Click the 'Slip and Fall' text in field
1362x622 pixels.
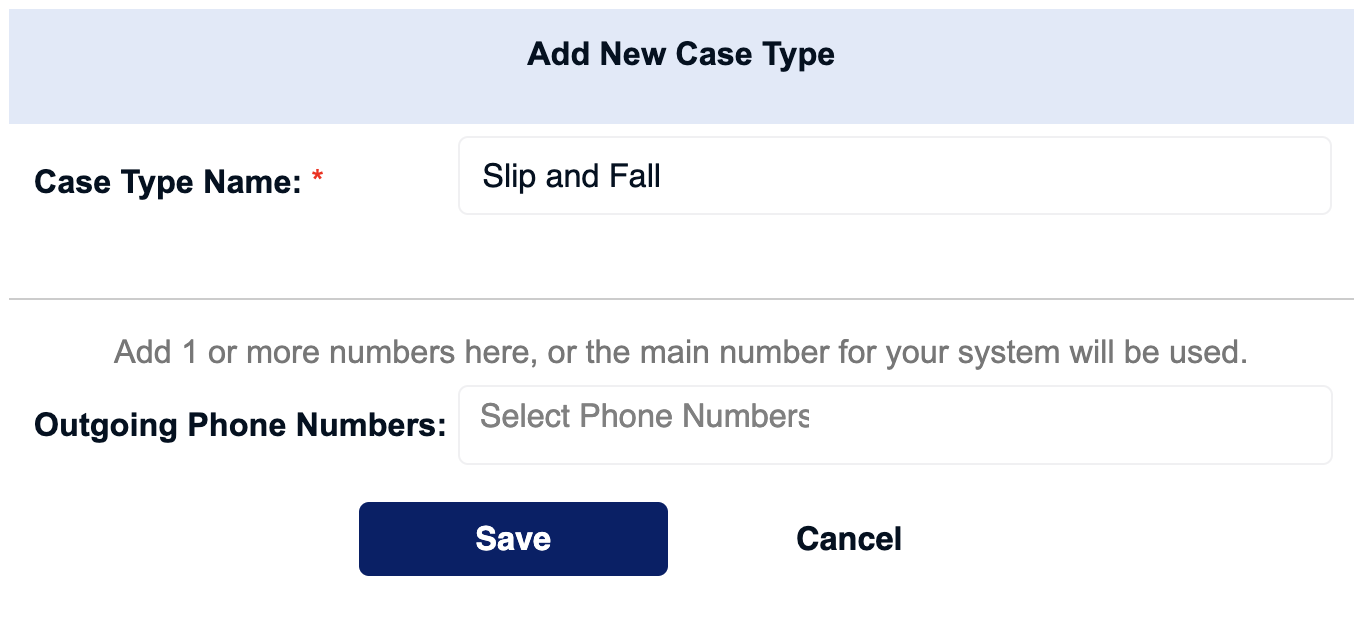(x=572, y=176)
